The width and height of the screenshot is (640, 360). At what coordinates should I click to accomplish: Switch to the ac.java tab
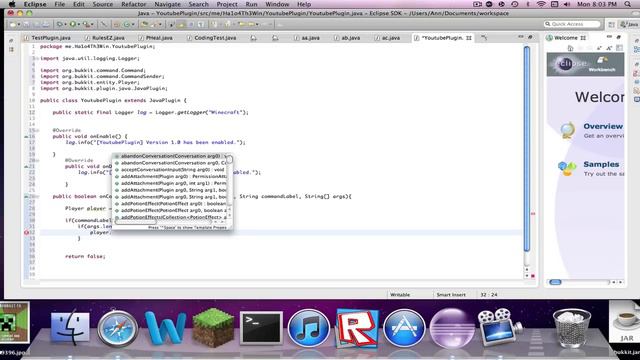tap(387, 38)
